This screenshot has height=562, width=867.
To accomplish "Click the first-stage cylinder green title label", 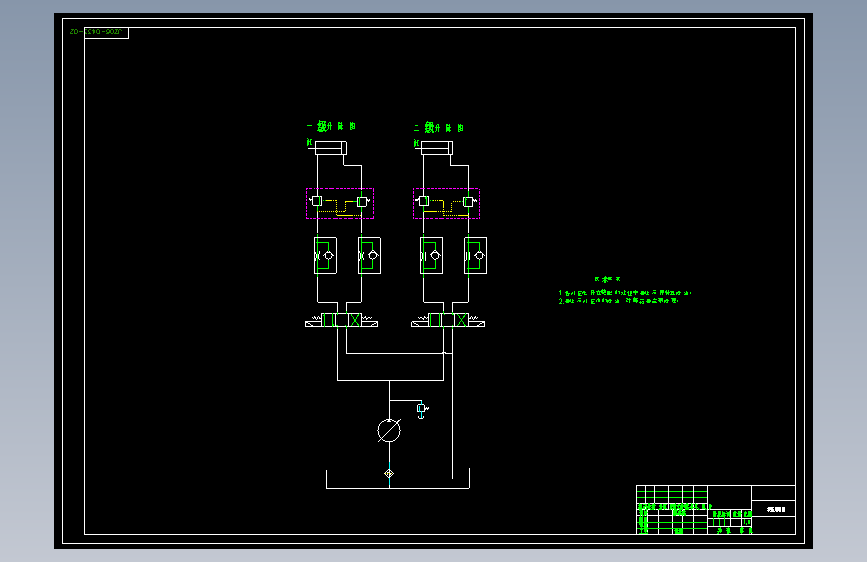I will click(331, 127).
